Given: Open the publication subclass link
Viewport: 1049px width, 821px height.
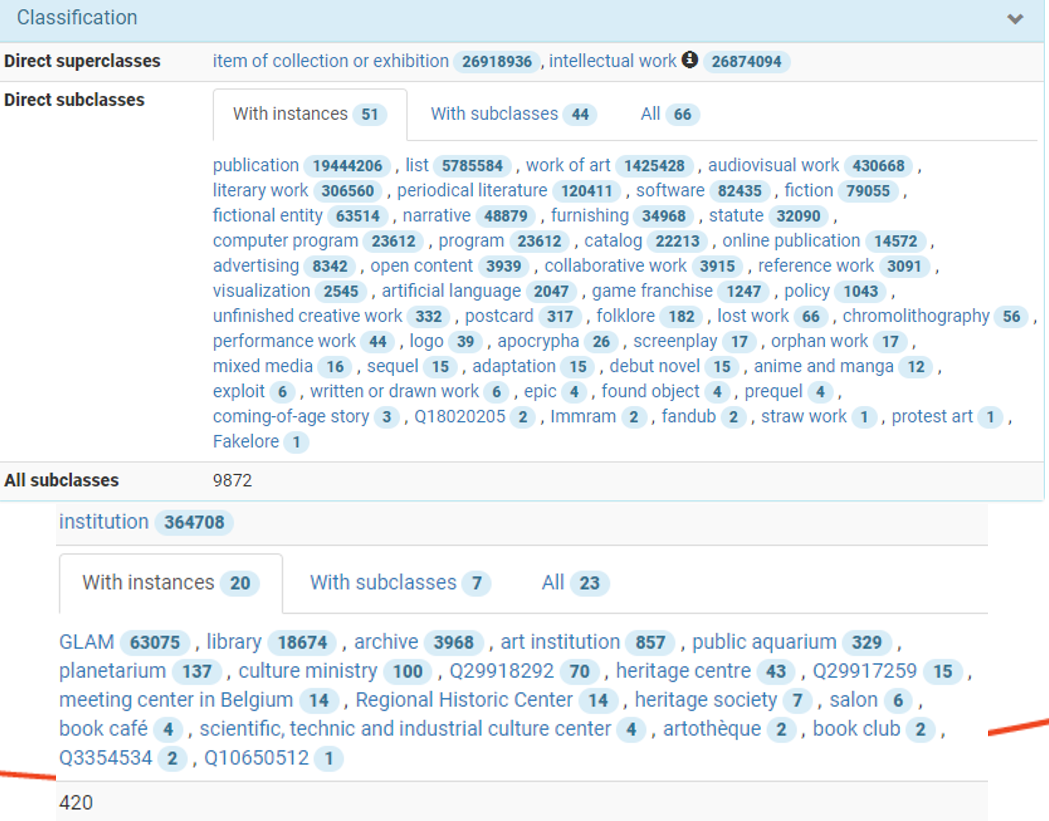Looking at the screenshot, I should (x=256, y=166).
